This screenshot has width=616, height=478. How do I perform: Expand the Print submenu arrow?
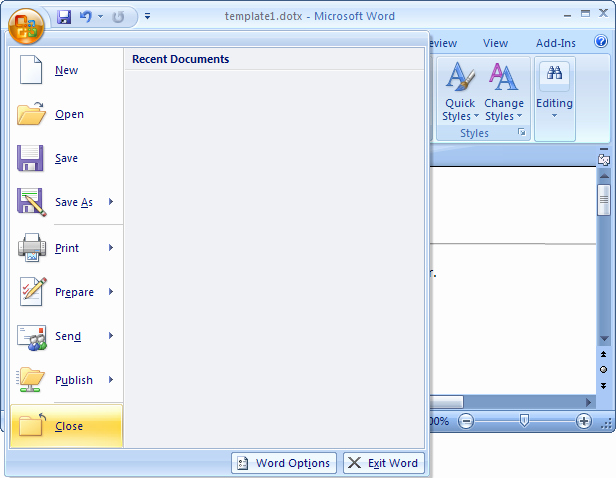pos(111,247)
